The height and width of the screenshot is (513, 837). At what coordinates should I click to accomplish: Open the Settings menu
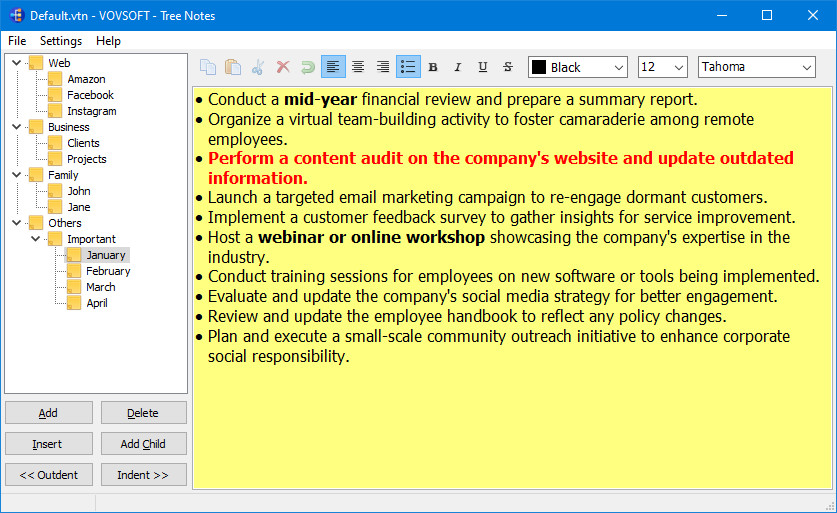(x=61, y=41)
